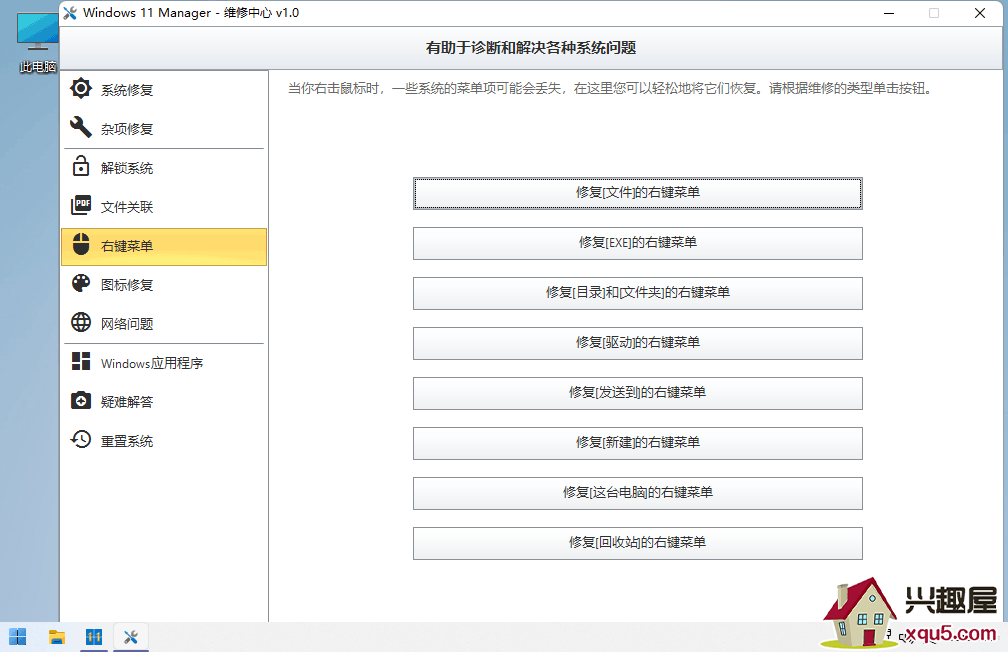The height and width of the screenshot is (652, 1008).
Task: Click the history clock icon beside 重置系统
Action: tap(81, 440)
